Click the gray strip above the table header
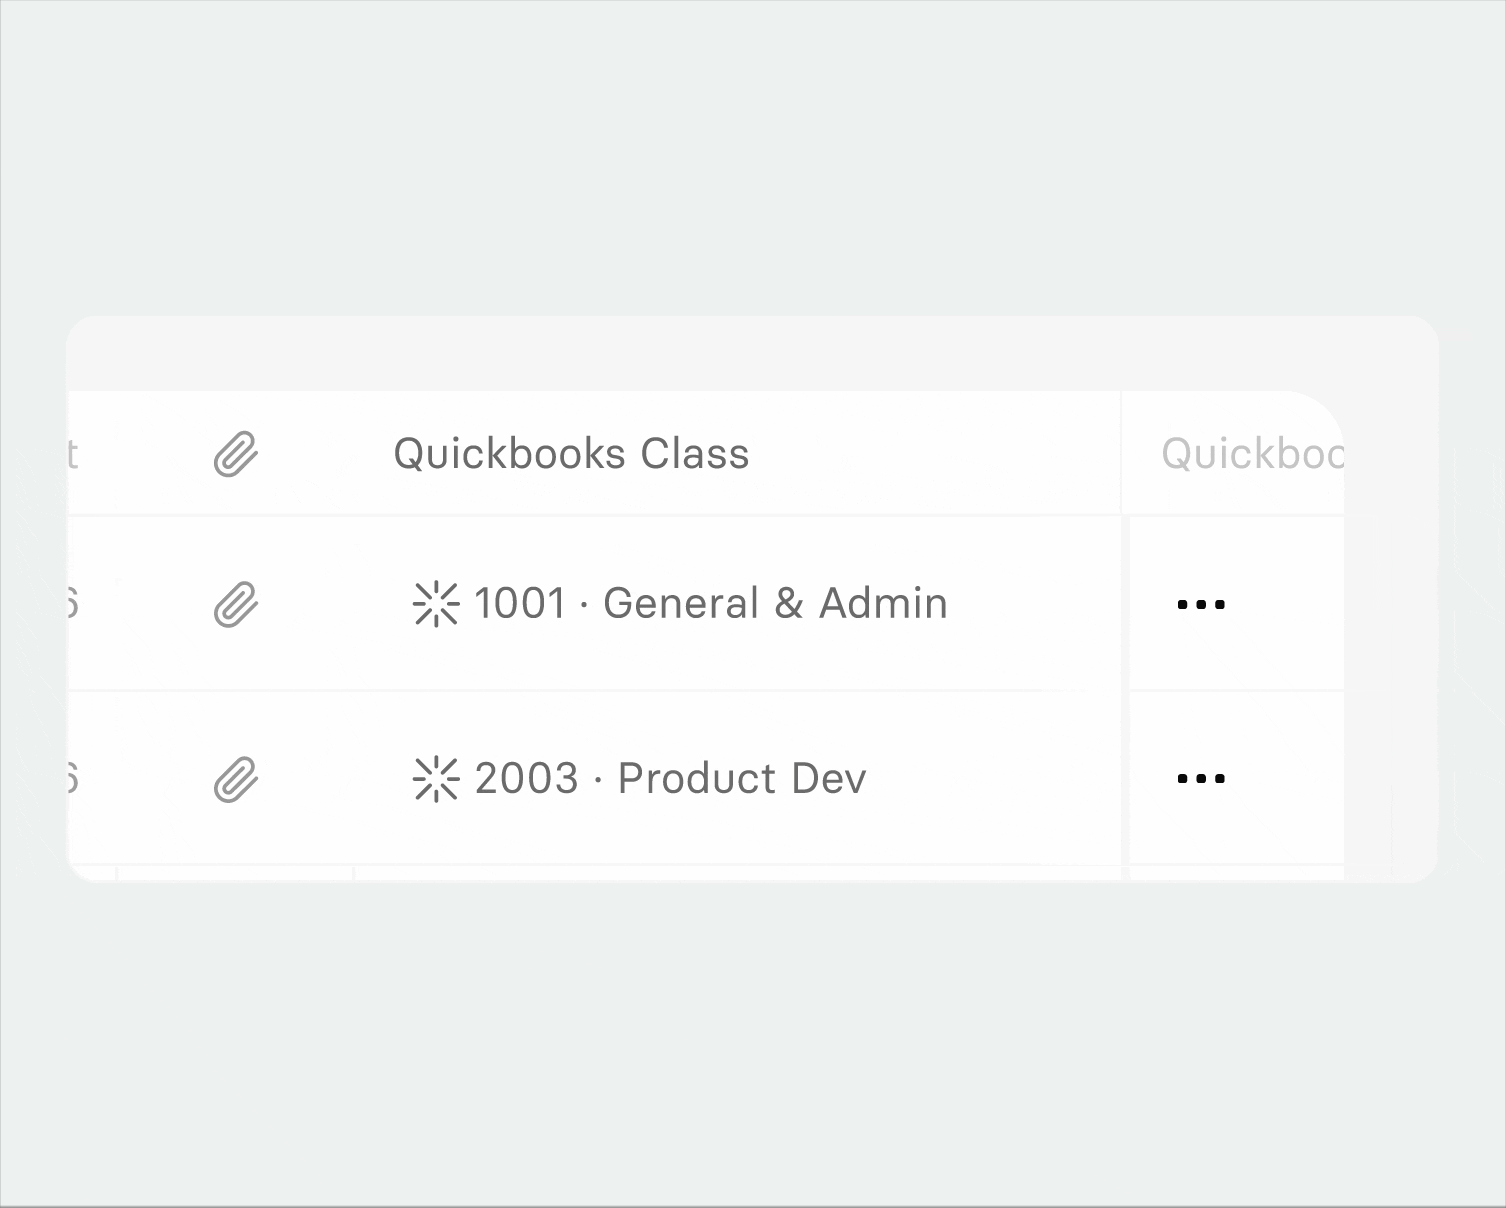Screen dimensions: 1506x1208 click(700, 354)
